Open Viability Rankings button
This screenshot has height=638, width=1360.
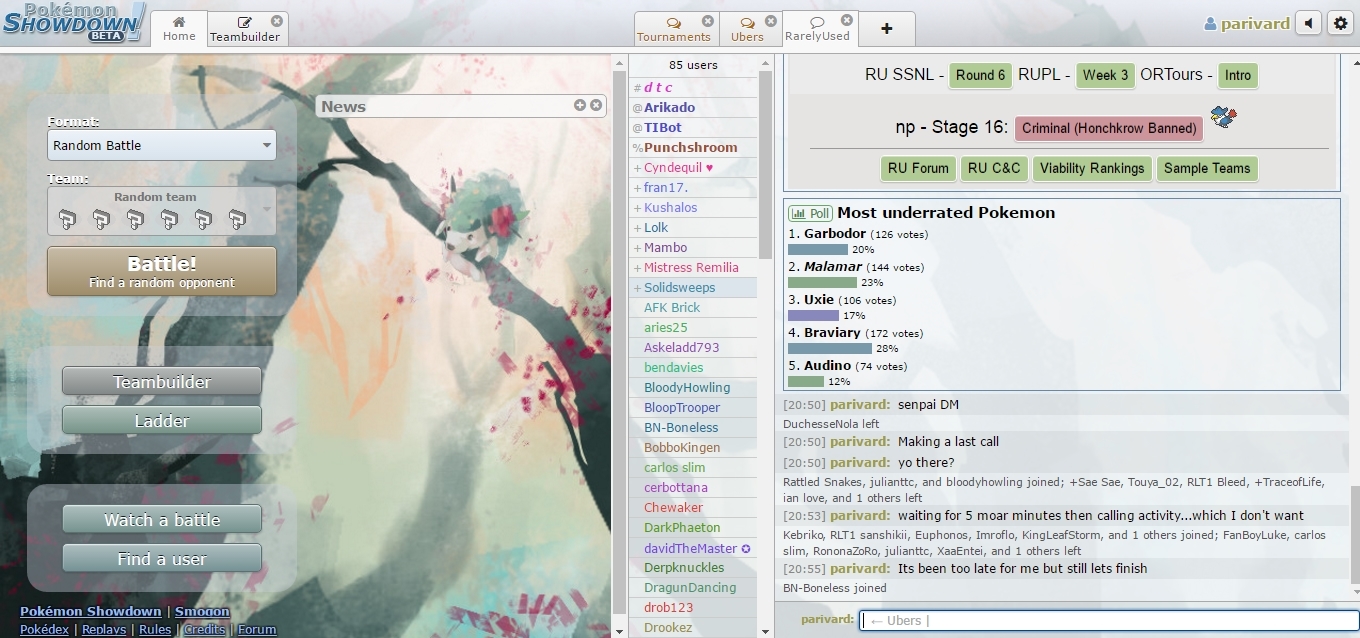[x=1092, y=168]
